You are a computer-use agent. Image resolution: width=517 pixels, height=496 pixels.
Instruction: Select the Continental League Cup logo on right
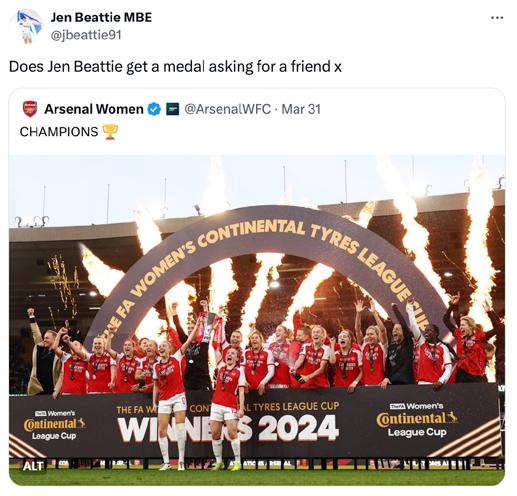(417, 420)
